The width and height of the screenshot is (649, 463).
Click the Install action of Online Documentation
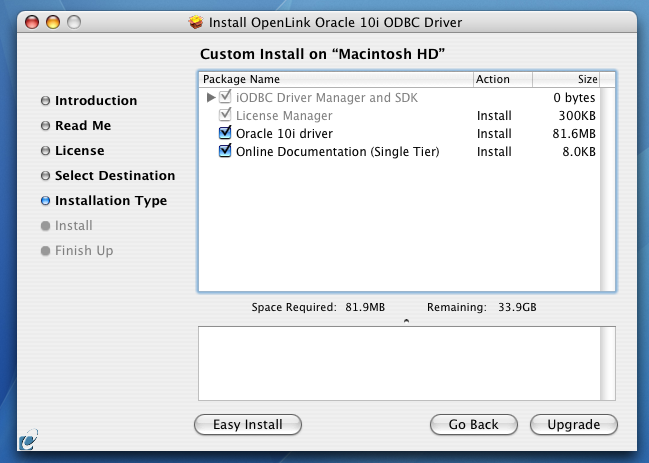(x=494, y=152)
